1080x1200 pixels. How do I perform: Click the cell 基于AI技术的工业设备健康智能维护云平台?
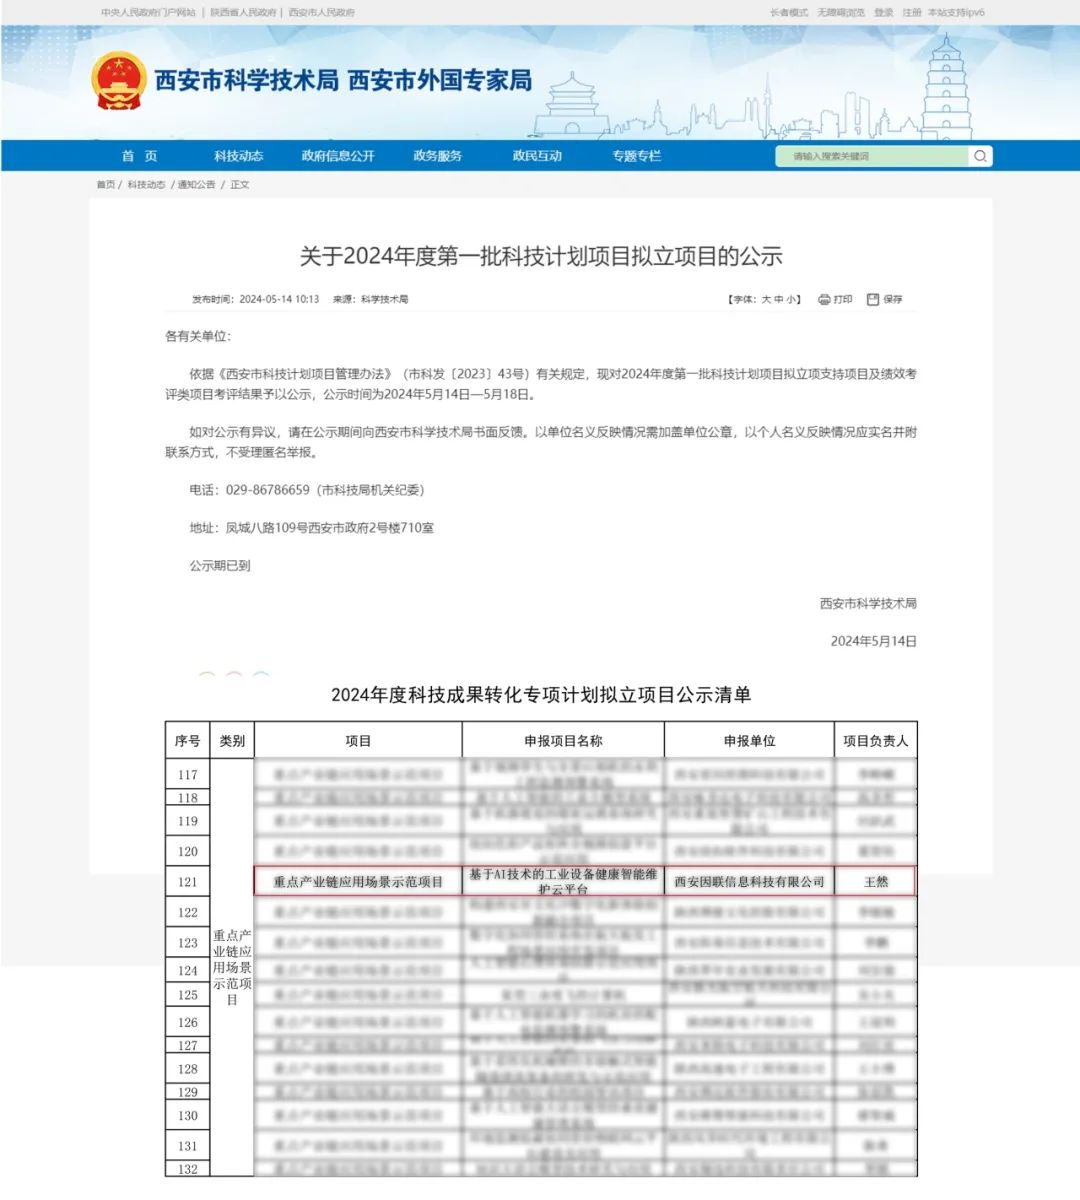[x=563, y=882]
